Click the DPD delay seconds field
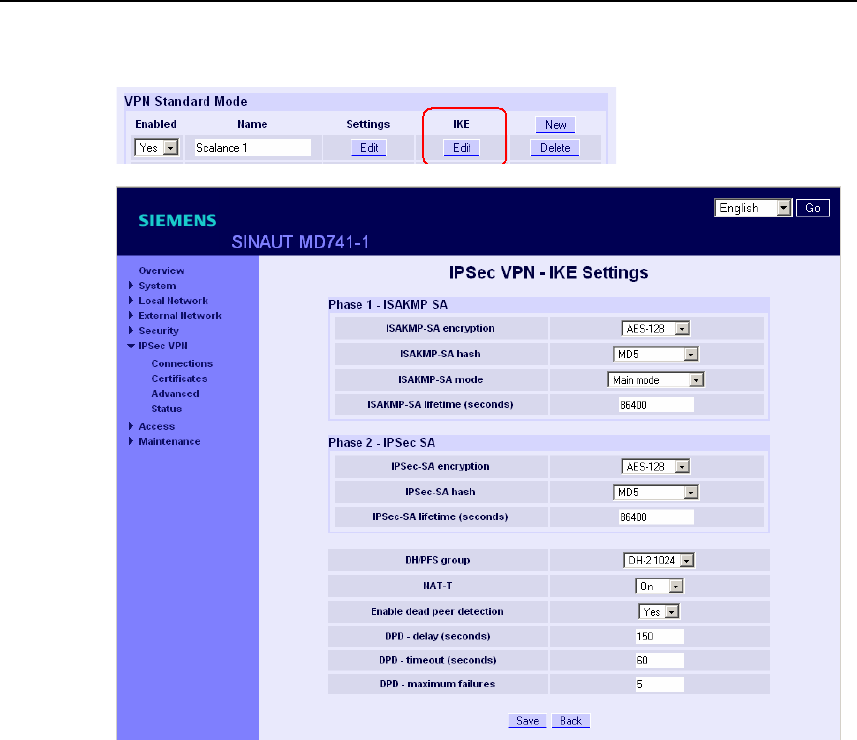 click(x=659, y=636)
